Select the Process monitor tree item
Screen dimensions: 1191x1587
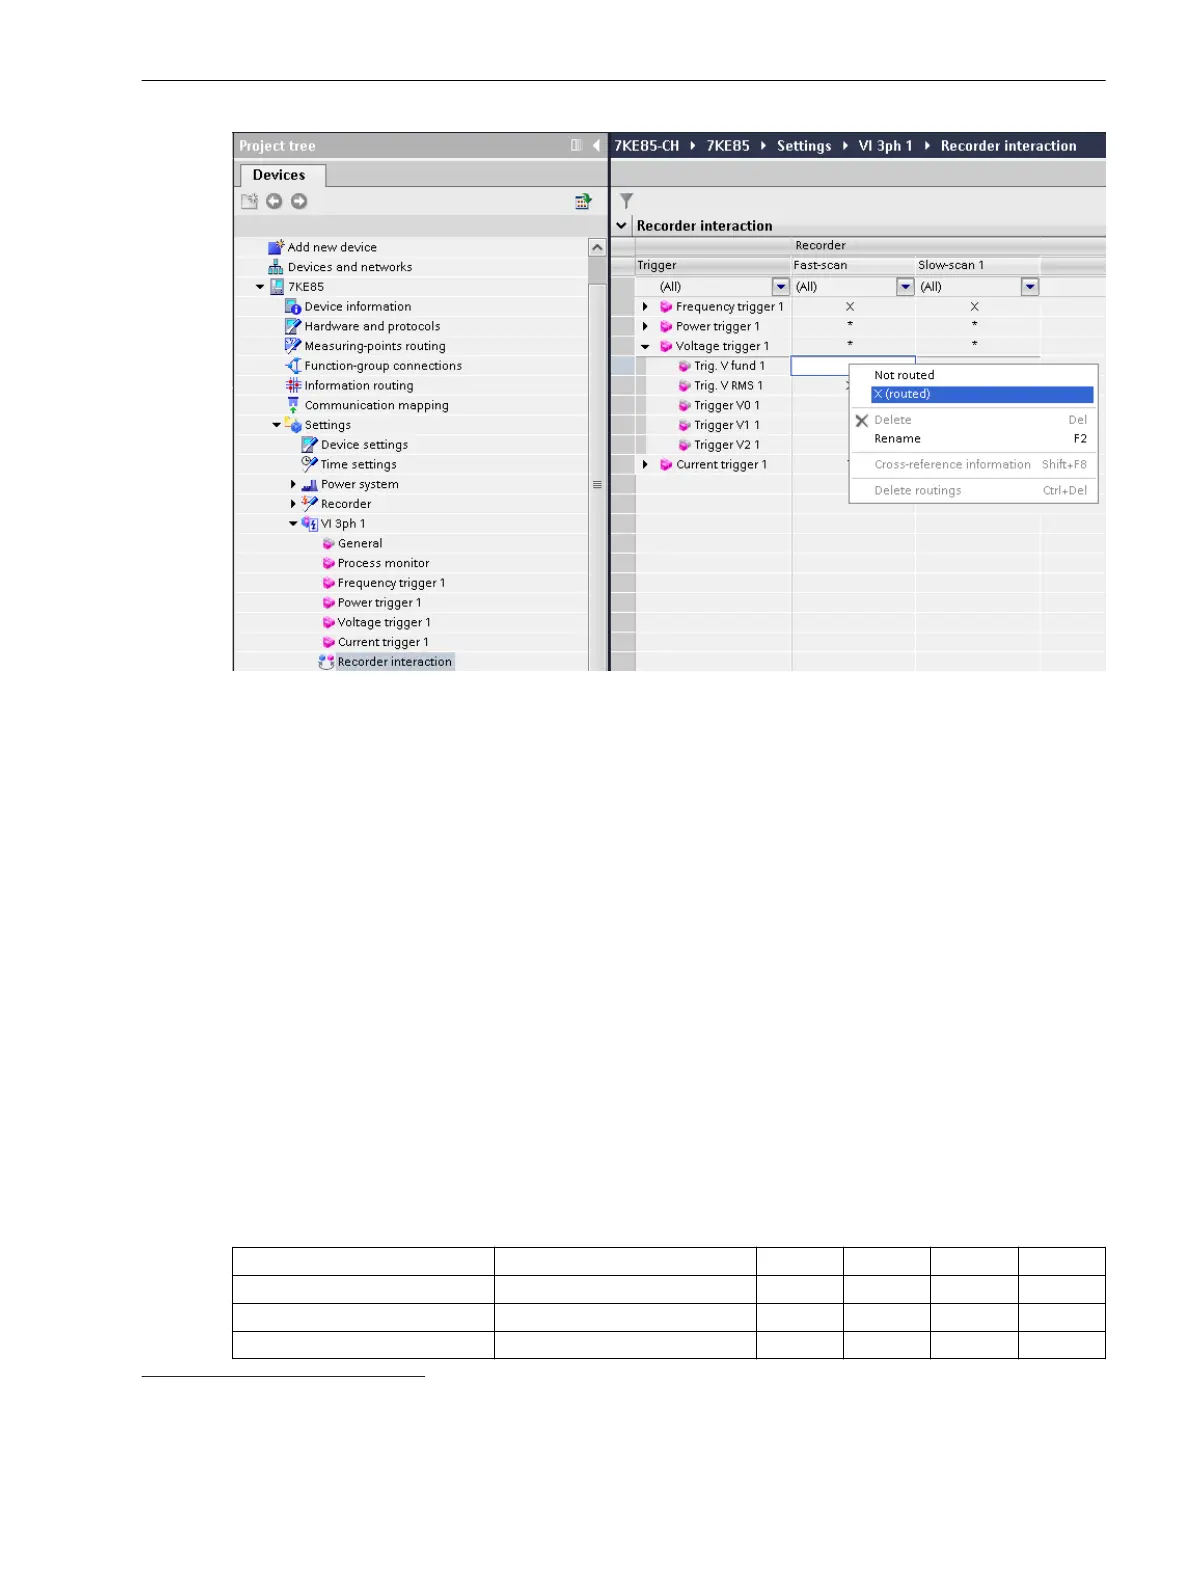point(383,564)
